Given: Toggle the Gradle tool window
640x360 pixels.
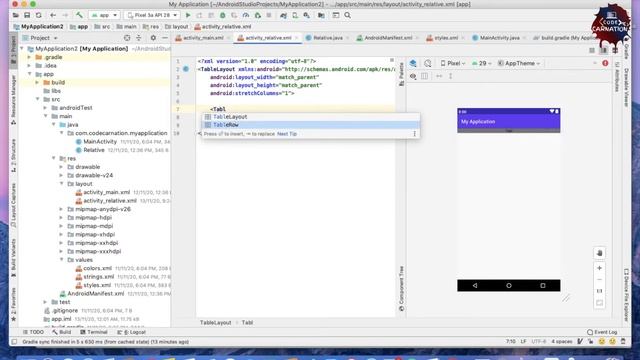Looking at the screenshot, I should tap(627, 48).
